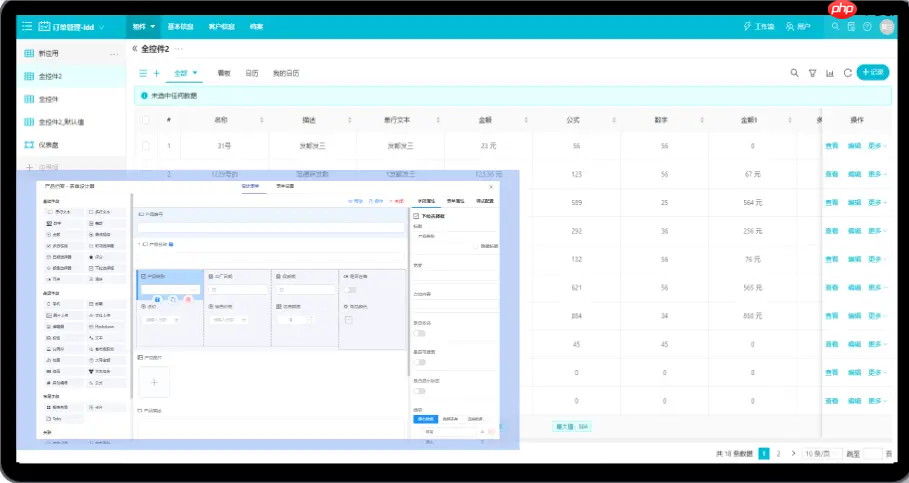
Task: Switch to the 日历 view tab
Action: tap(252, 73)
